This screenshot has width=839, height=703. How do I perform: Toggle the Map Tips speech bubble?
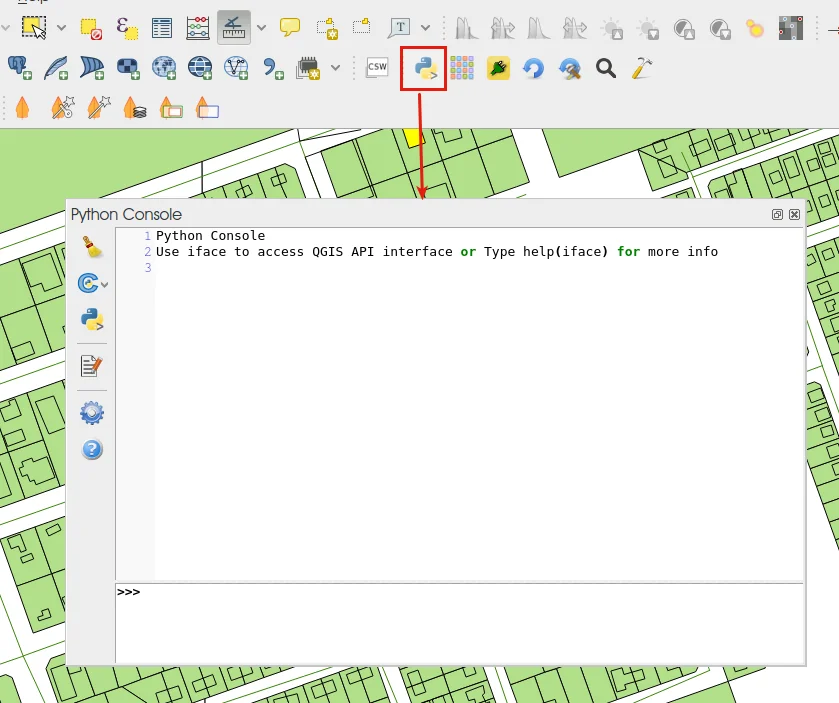point(290,28)
